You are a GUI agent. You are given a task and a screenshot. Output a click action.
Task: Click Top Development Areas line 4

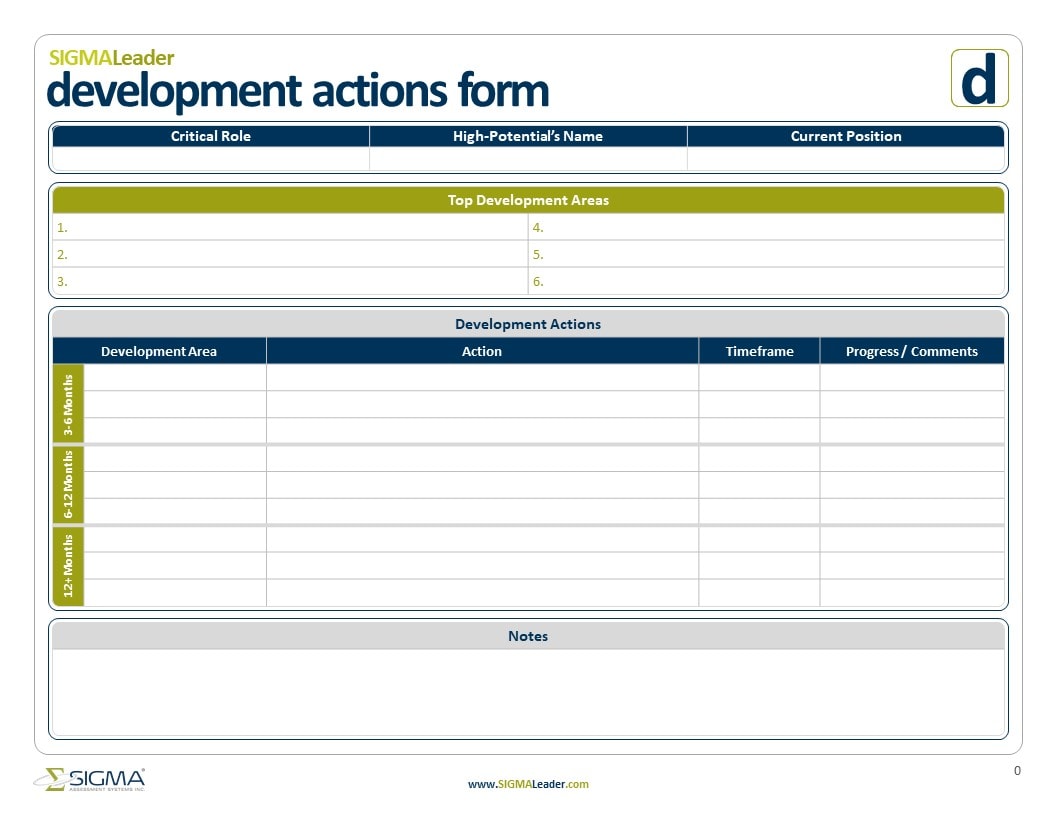(x=766, y=227)
